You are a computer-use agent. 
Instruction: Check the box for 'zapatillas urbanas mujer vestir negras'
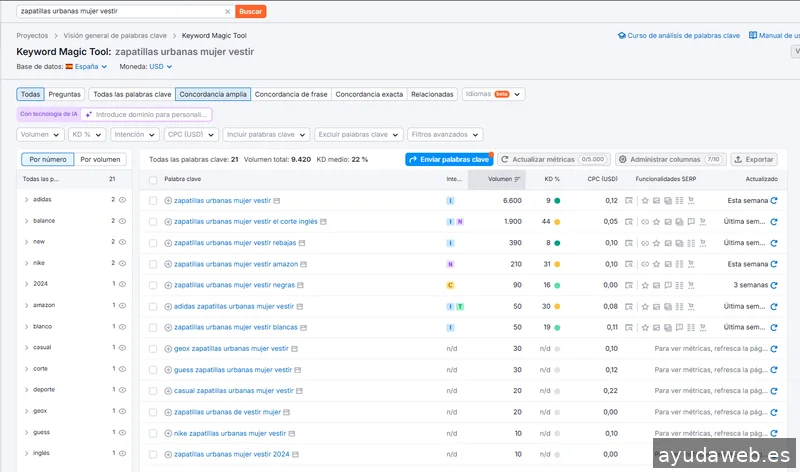pos(153,285)
